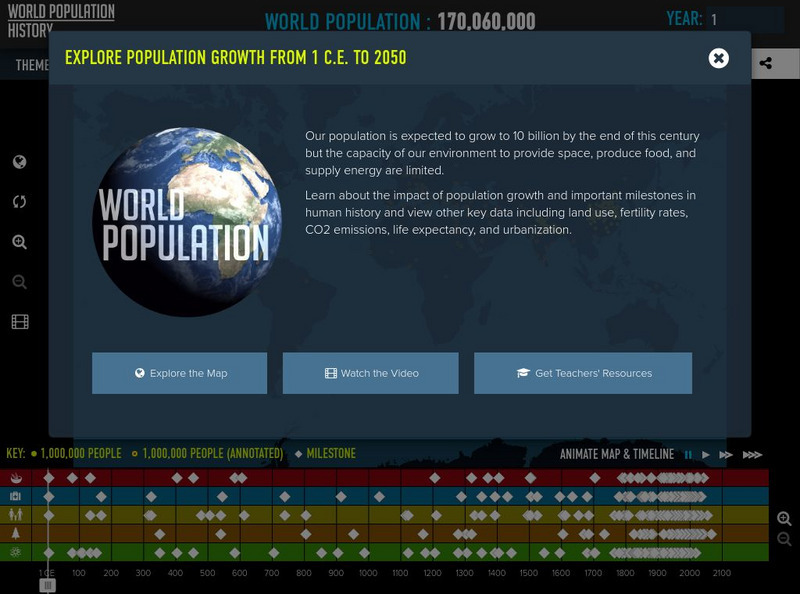Viewport: 800px width, 594px height.
Task: Click the 500 year label on timeline
Action: (x=207, y=573)
